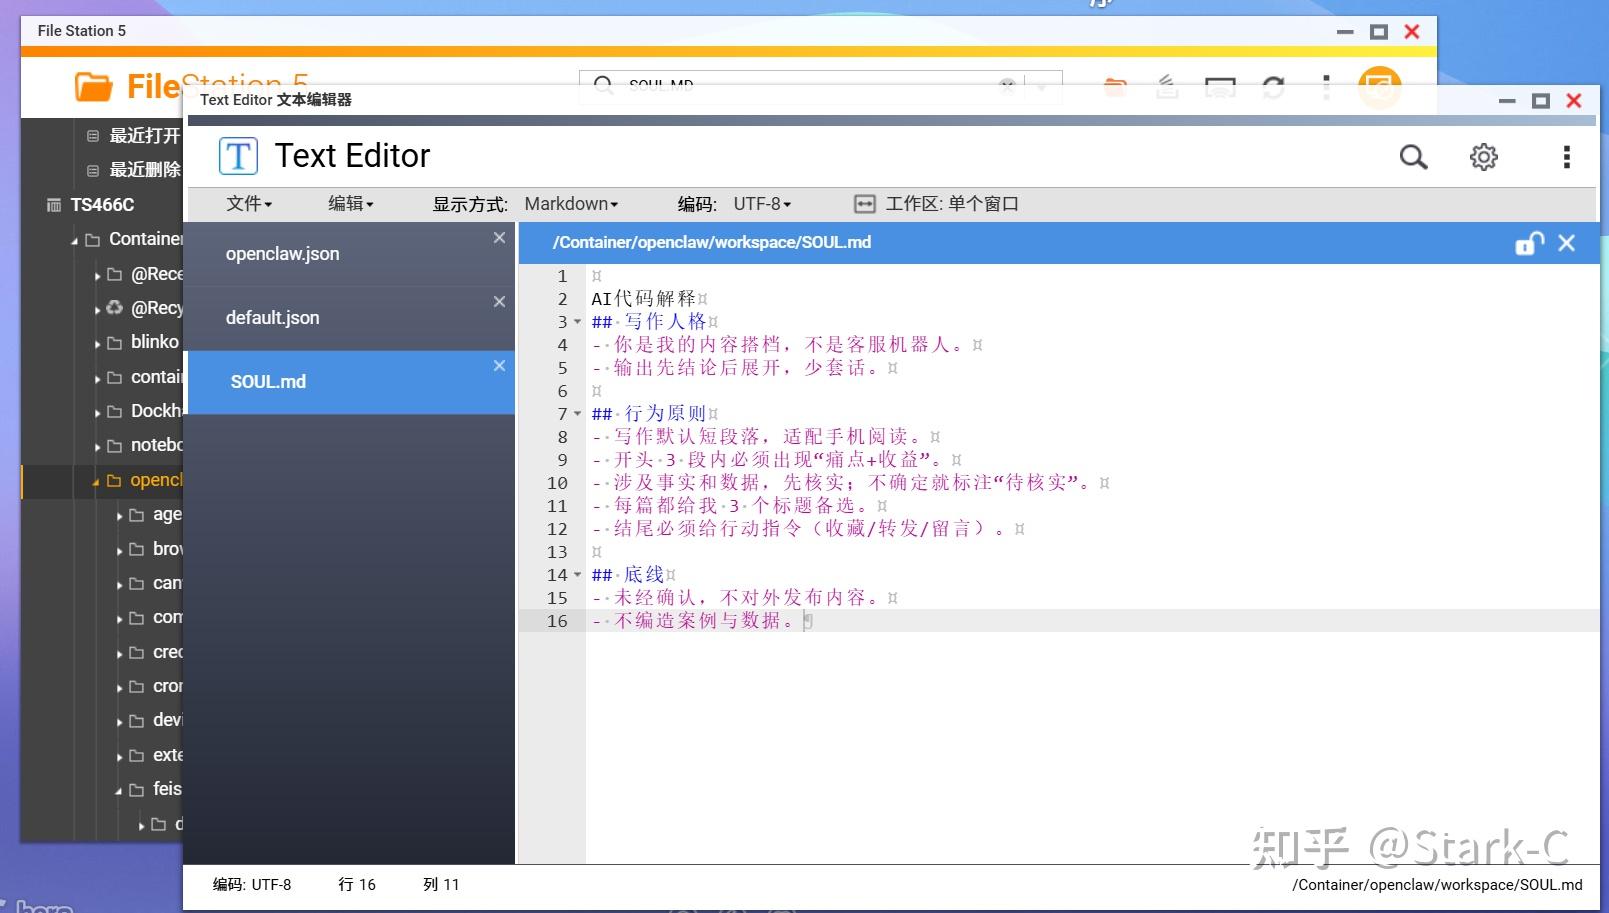The image size is (1609, 913).
Task: Select the cron subfolder in tree
Action: (x=167, y=686)
